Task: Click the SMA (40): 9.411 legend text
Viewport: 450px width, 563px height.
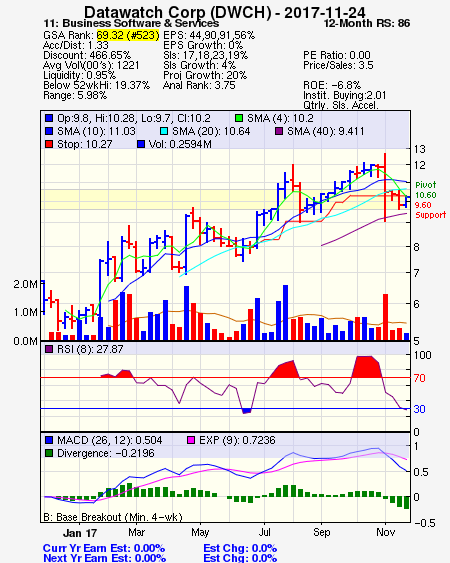Action: 325,131
